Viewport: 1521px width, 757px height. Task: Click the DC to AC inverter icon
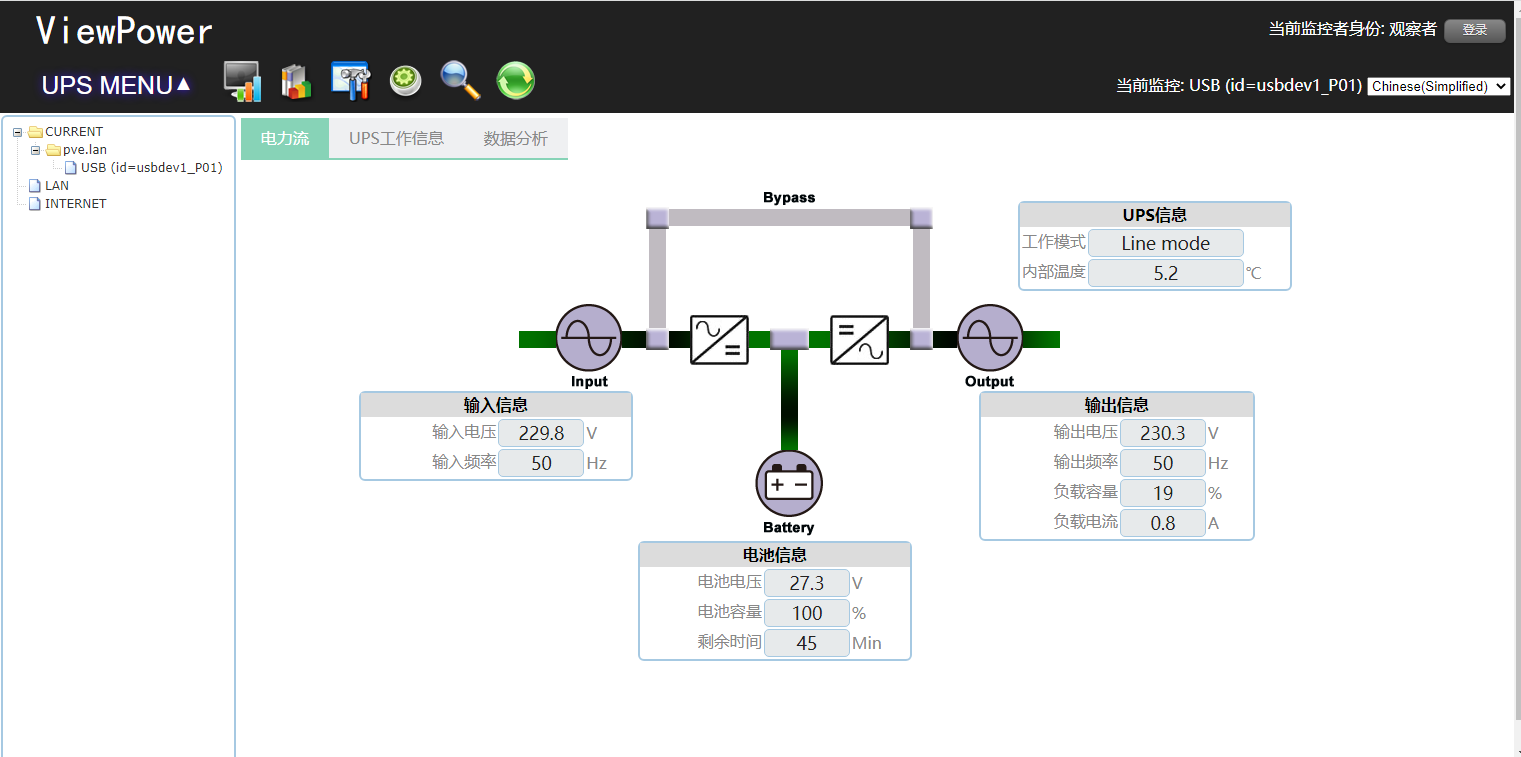click(860, 339)
